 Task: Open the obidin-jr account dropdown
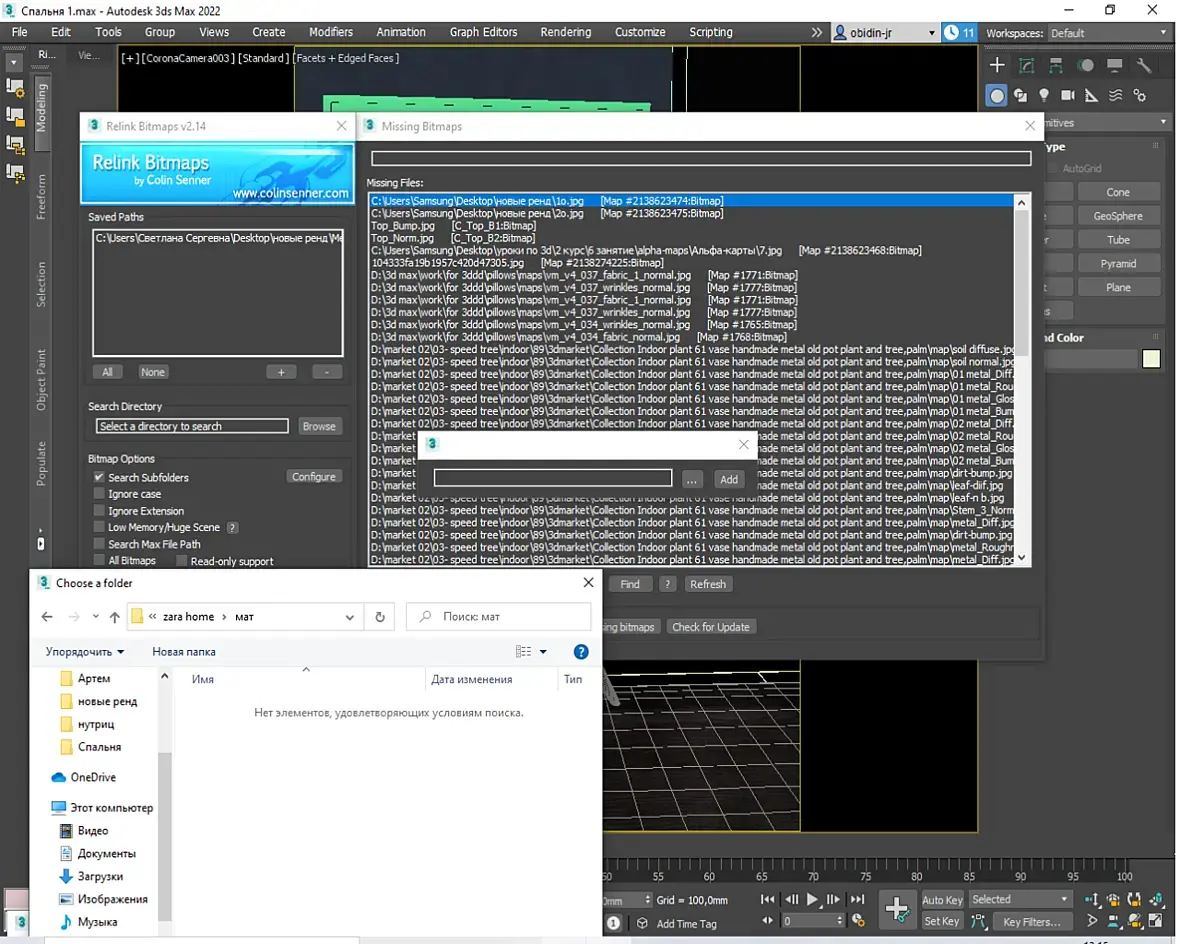click(885, 32)
